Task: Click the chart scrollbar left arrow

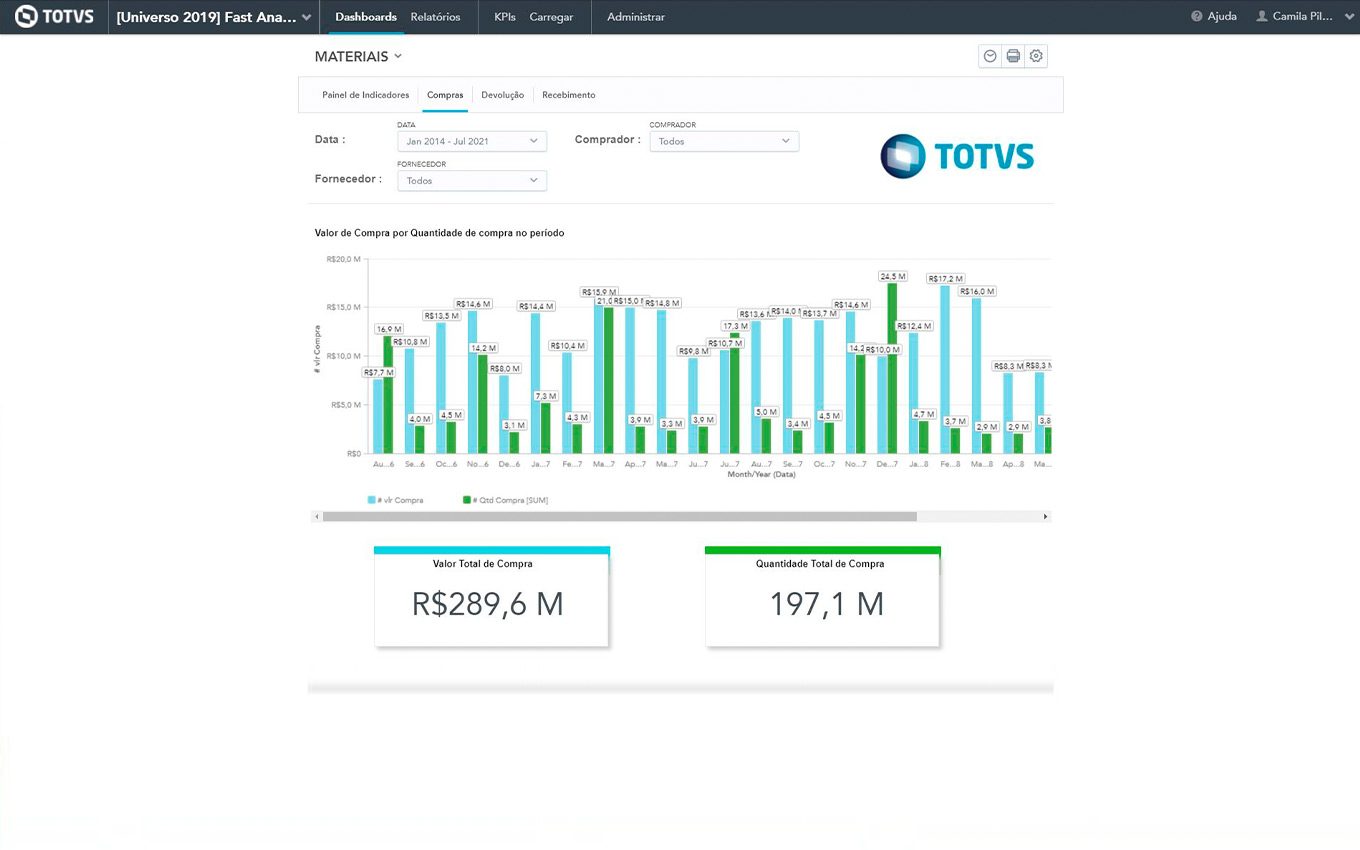Action: pos(318,517)
